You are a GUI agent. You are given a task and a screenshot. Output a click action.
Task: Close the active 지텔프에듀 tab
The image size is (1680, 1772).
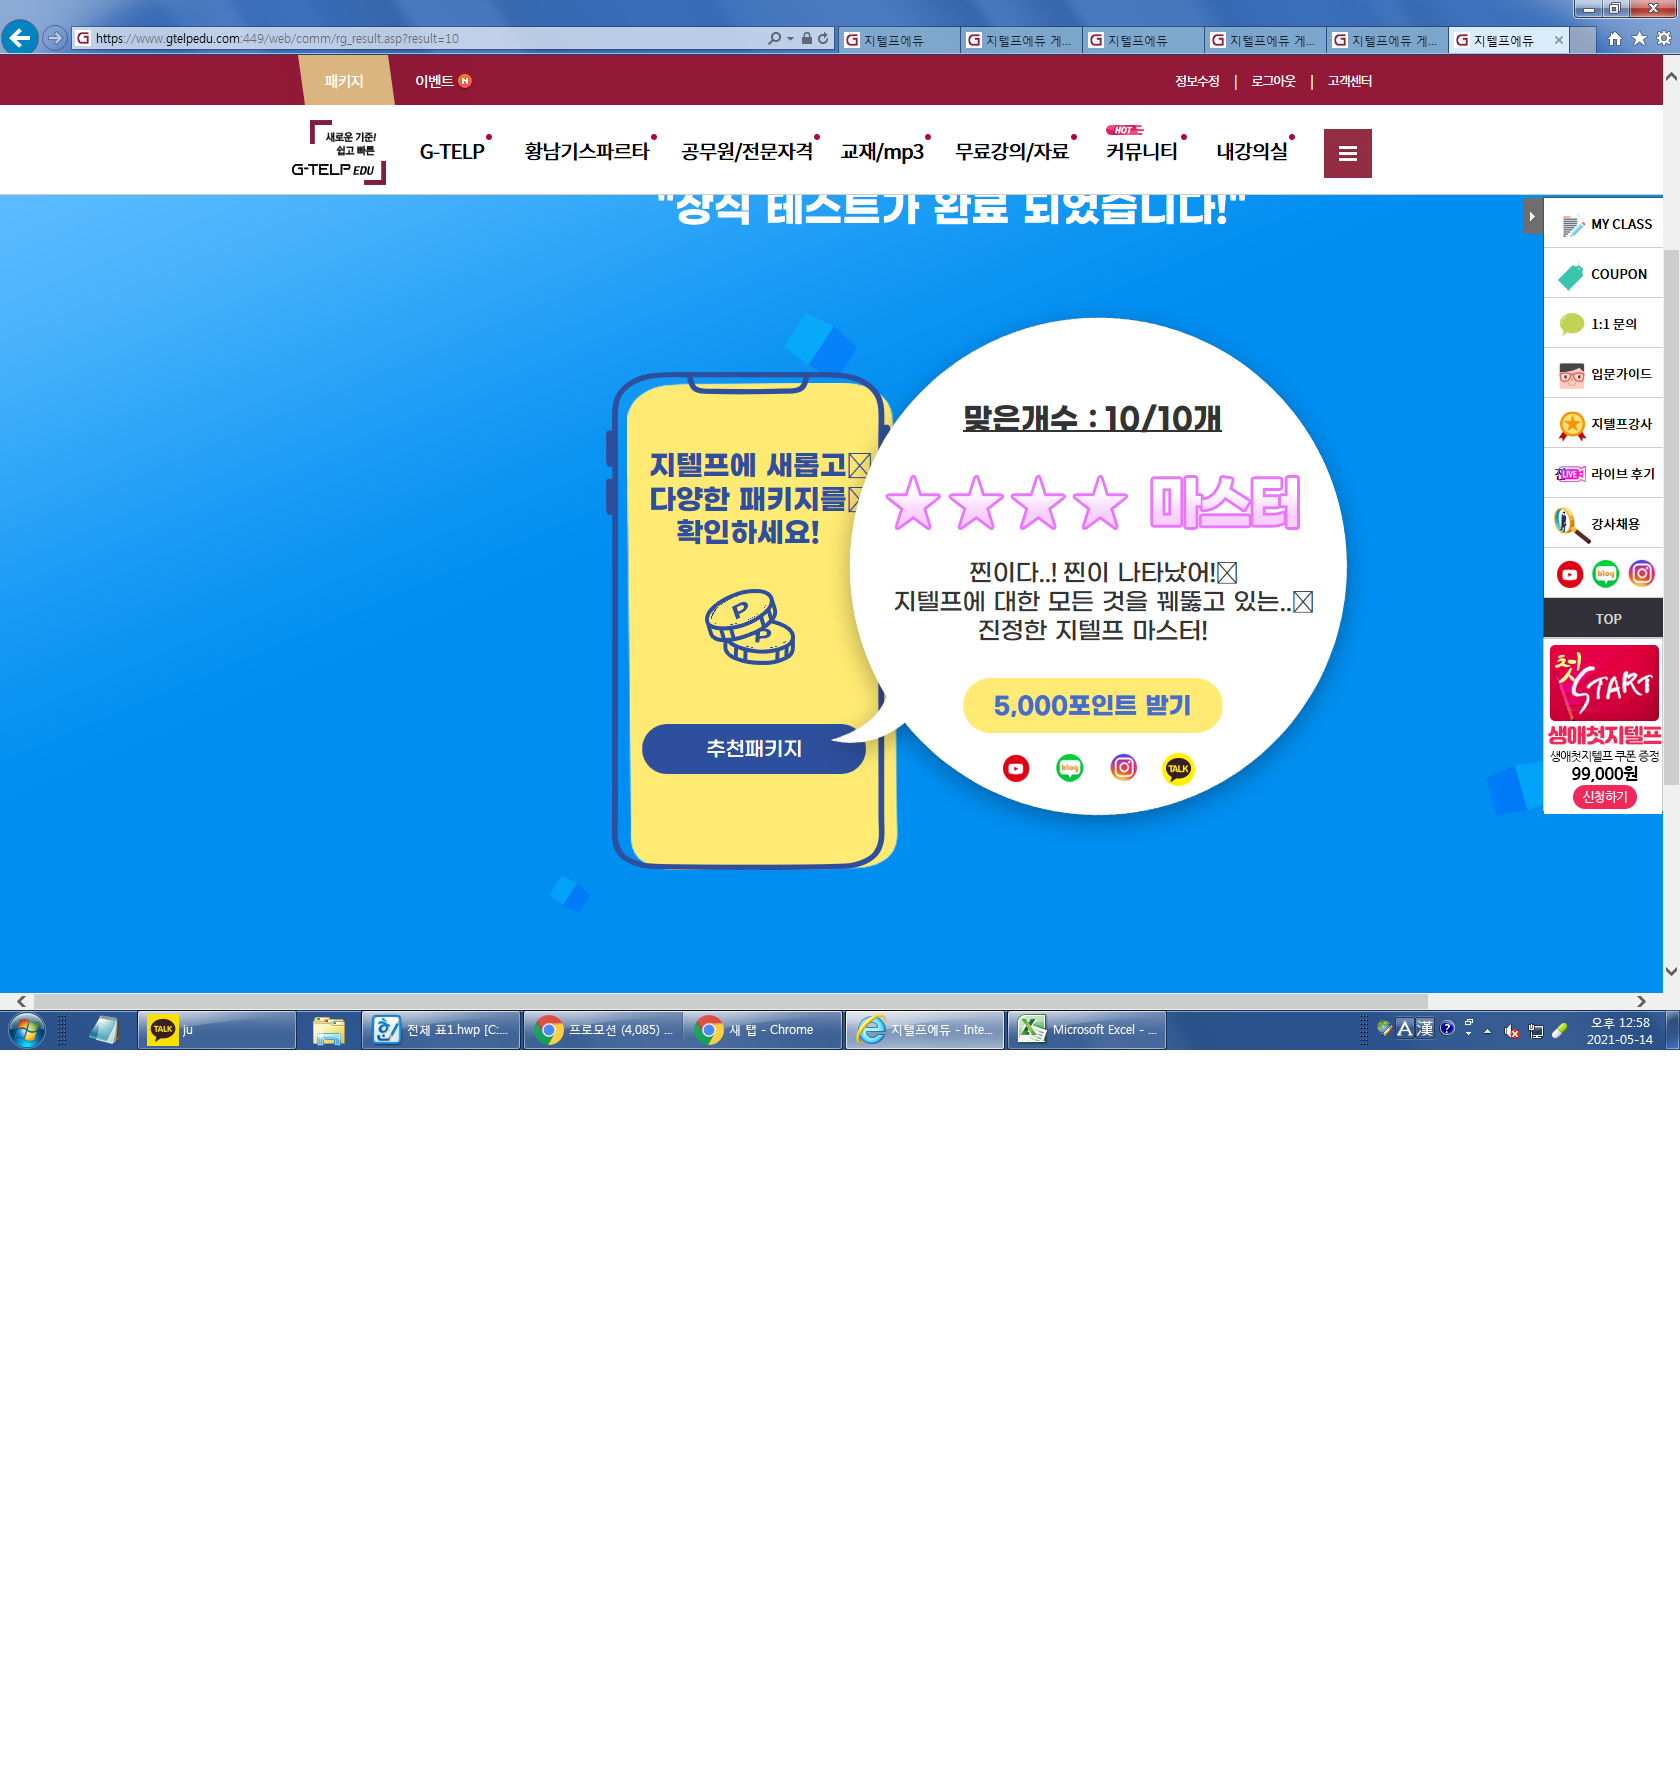pos(1558,40)
